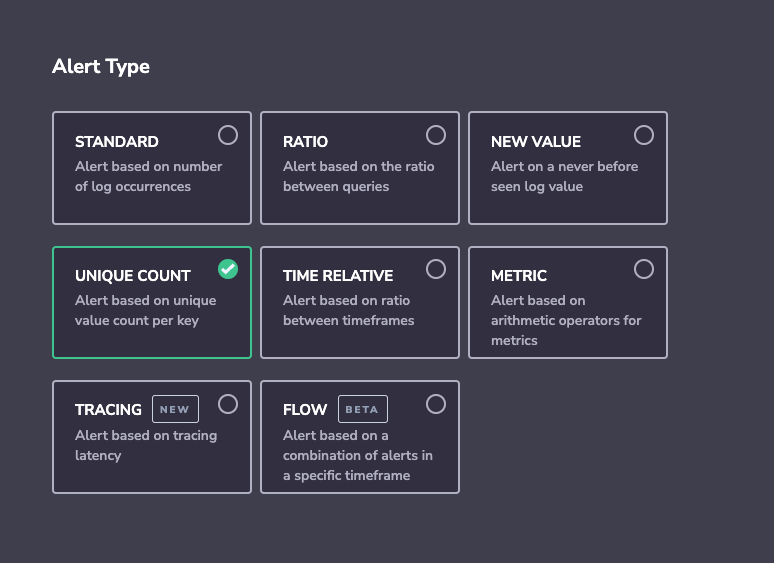Select the Standard alert radio button

tap(228, 135)
